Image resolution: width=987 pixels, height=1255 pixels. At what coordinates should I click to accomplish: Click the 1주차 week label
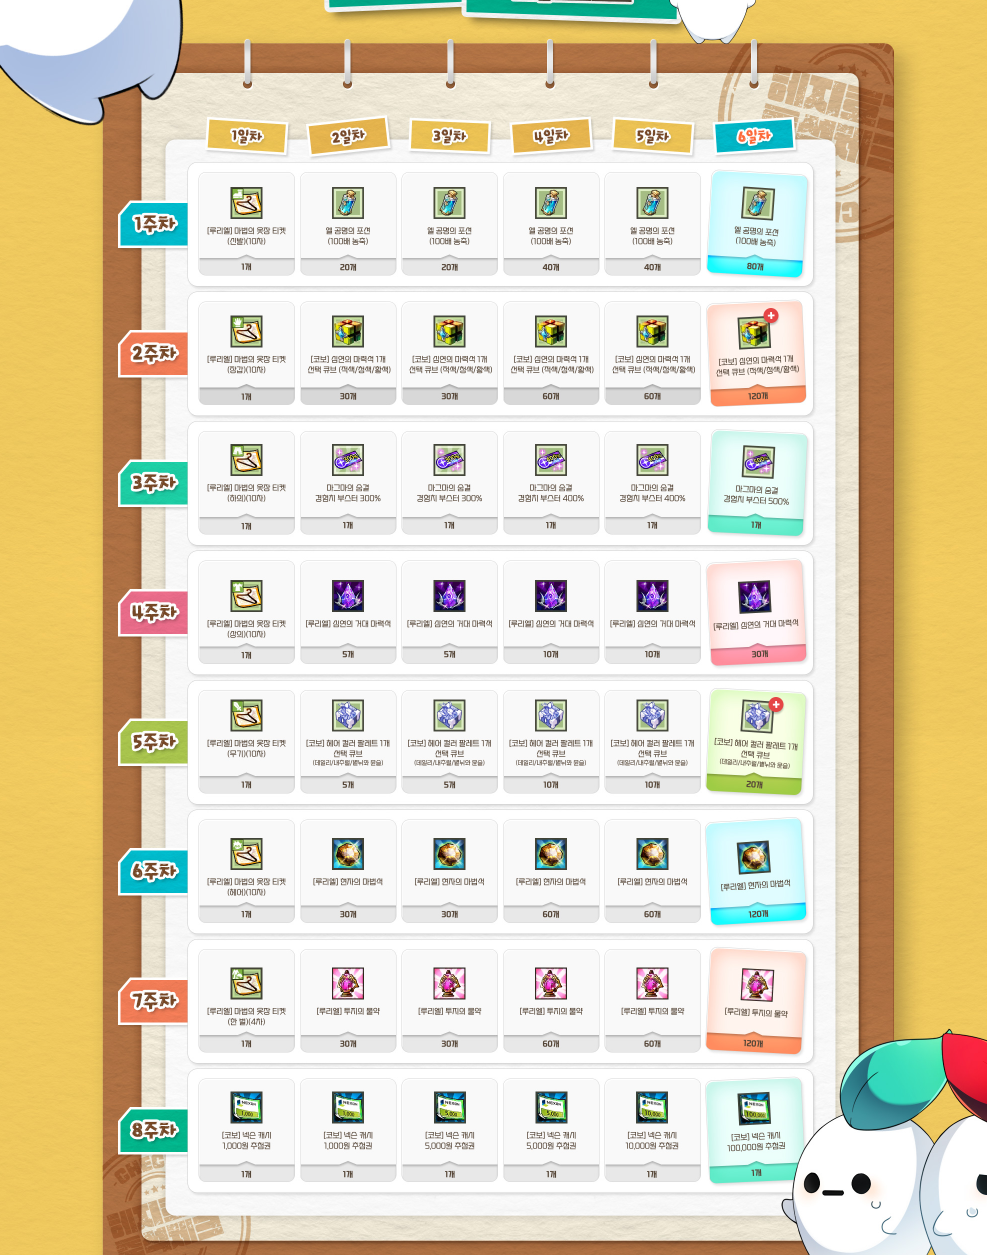(x=153, y=224)
